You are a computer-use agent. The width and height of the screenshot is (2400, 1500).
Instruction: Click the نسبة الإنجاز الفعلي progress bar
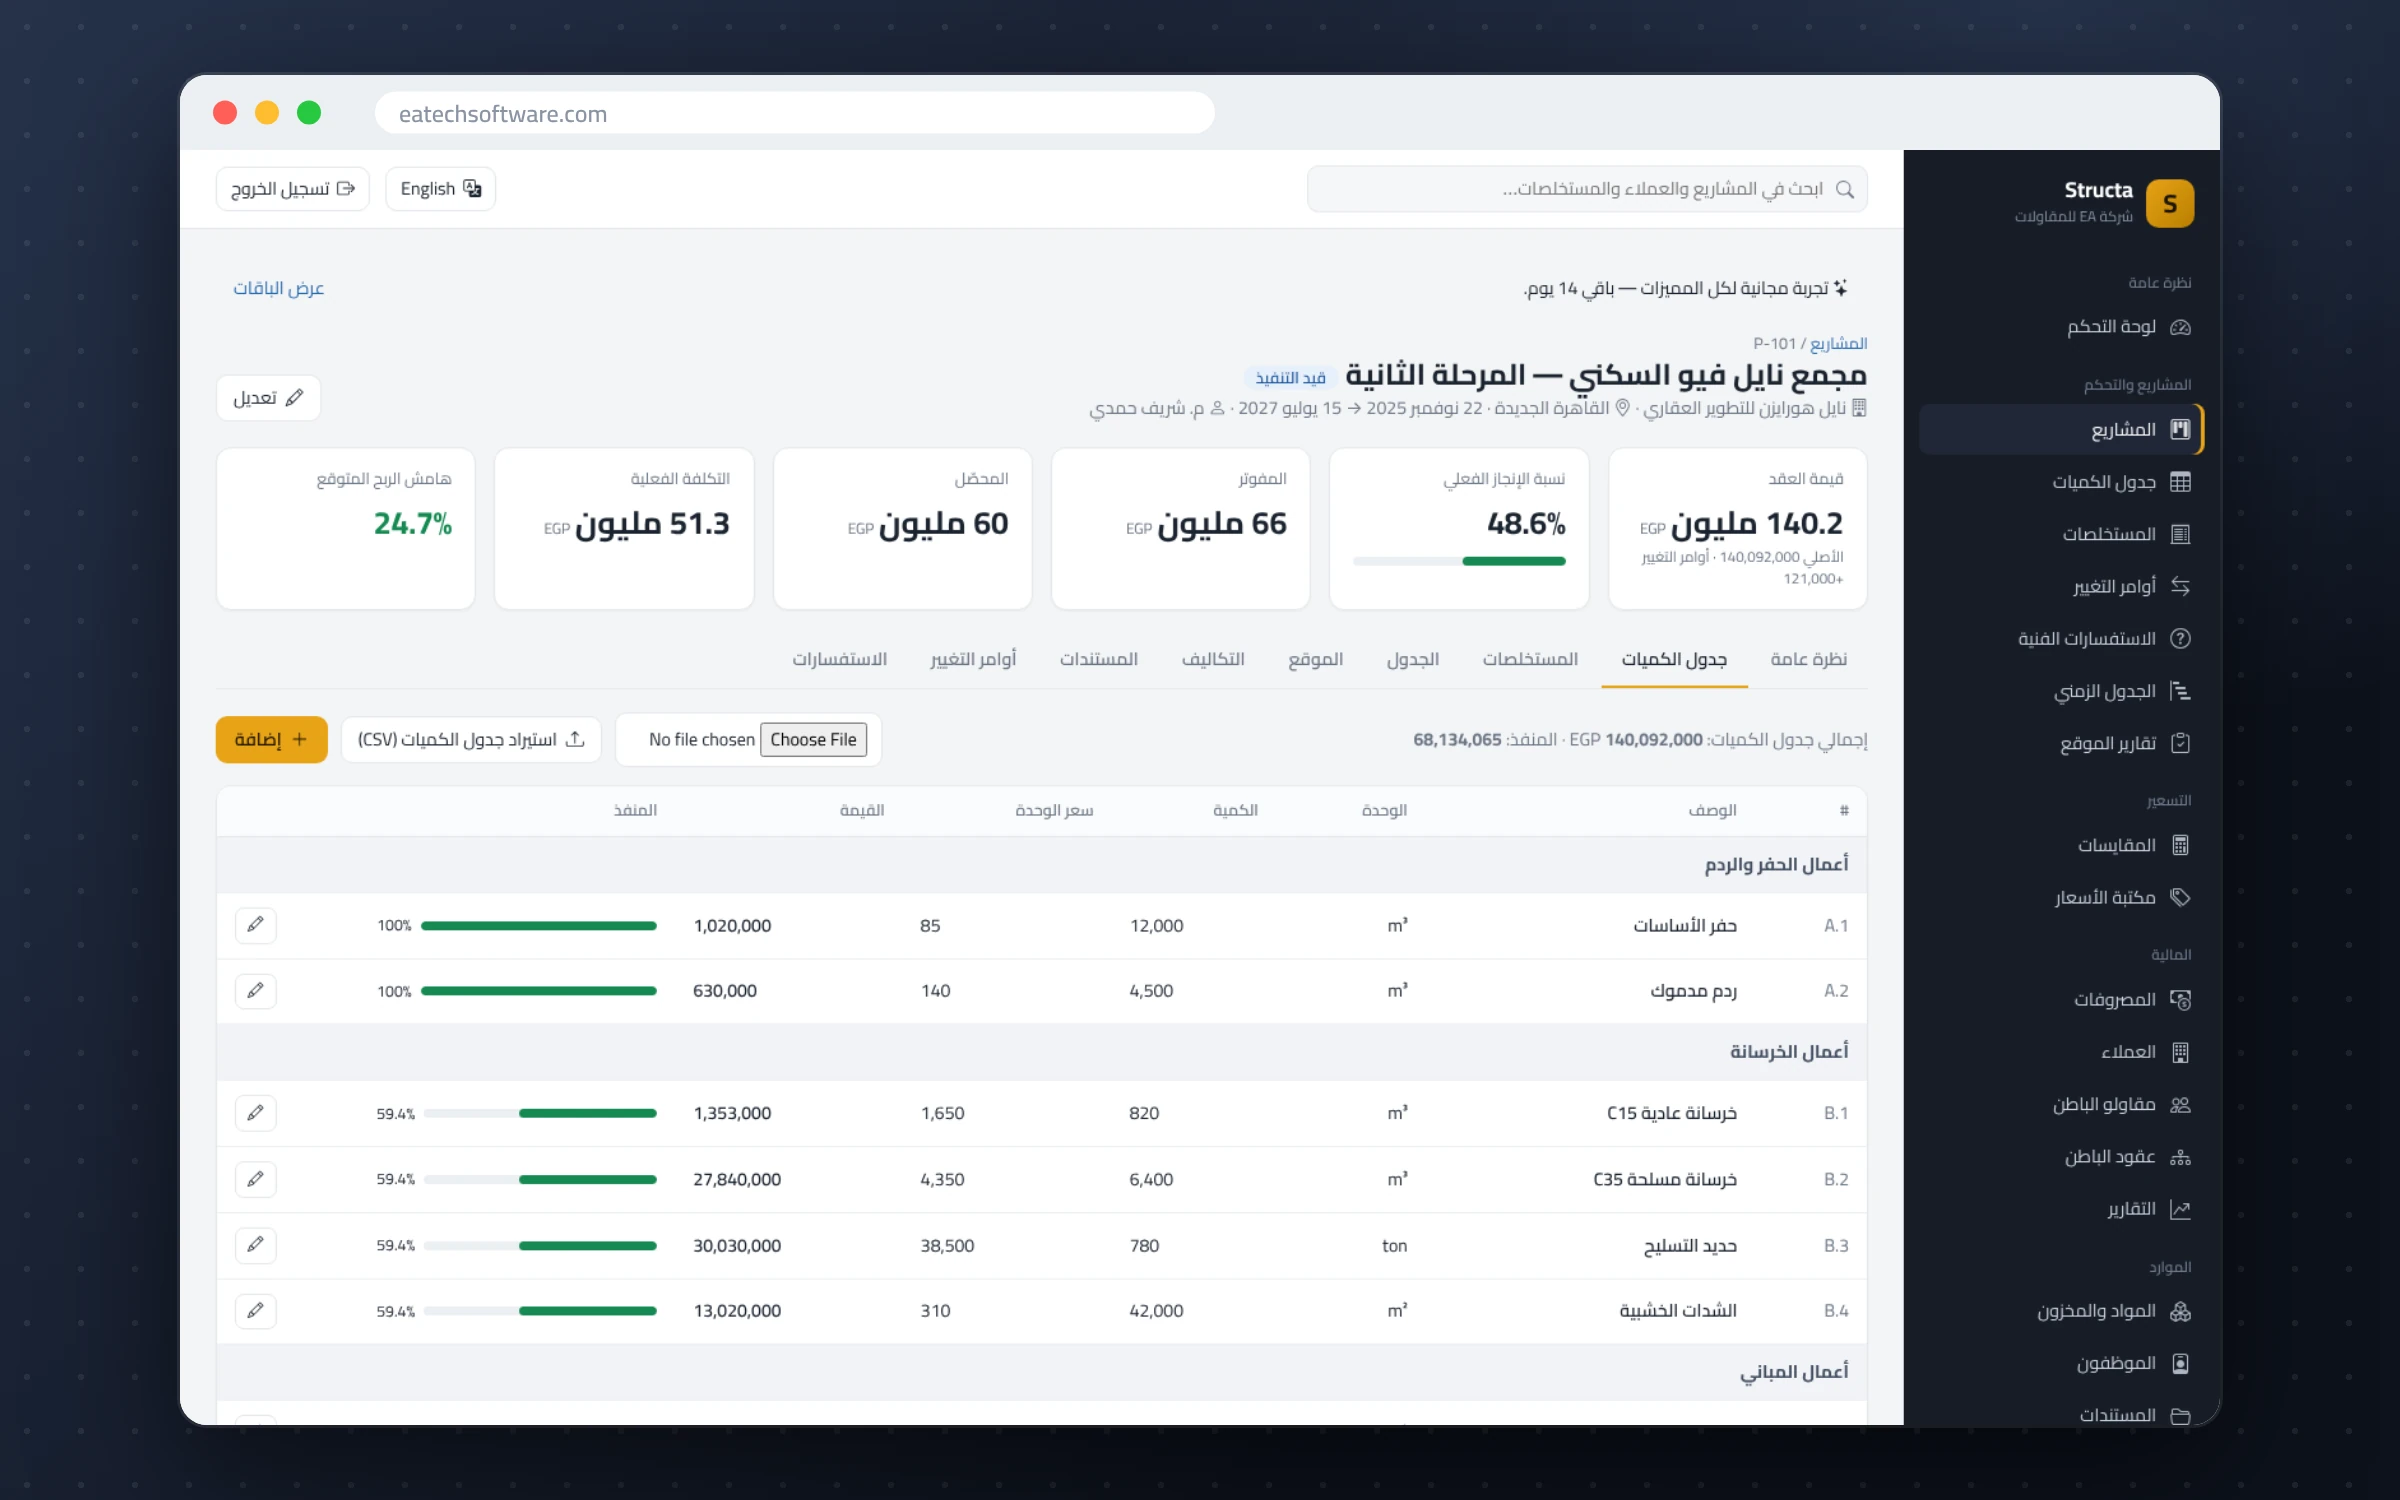1459,561
